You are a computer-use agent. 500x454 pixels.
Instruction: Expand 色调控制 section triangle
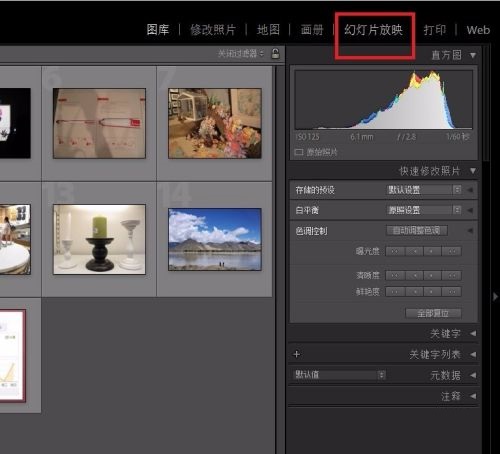tap(470, 231)
